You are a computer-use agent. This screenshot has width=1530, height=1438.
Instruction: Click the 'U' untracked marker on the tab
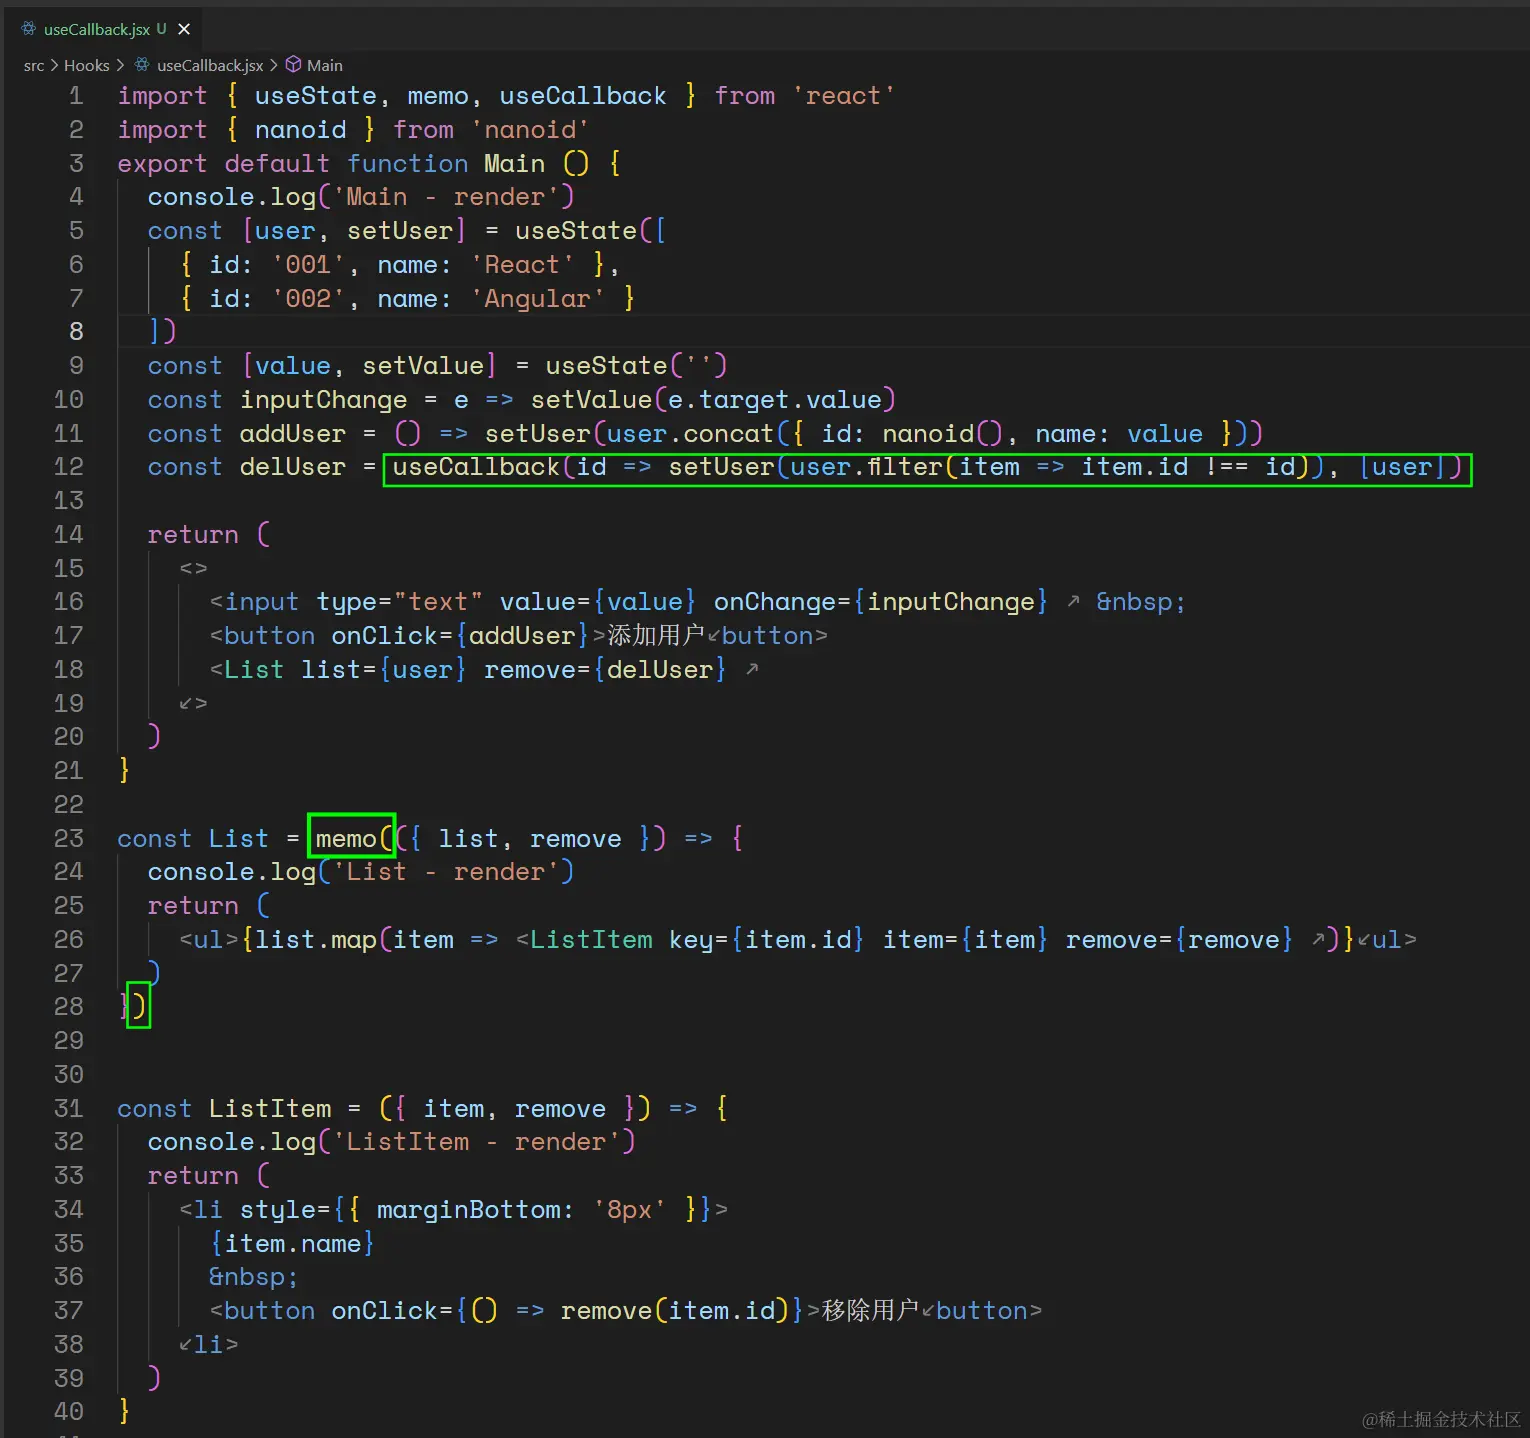(162, 29)
